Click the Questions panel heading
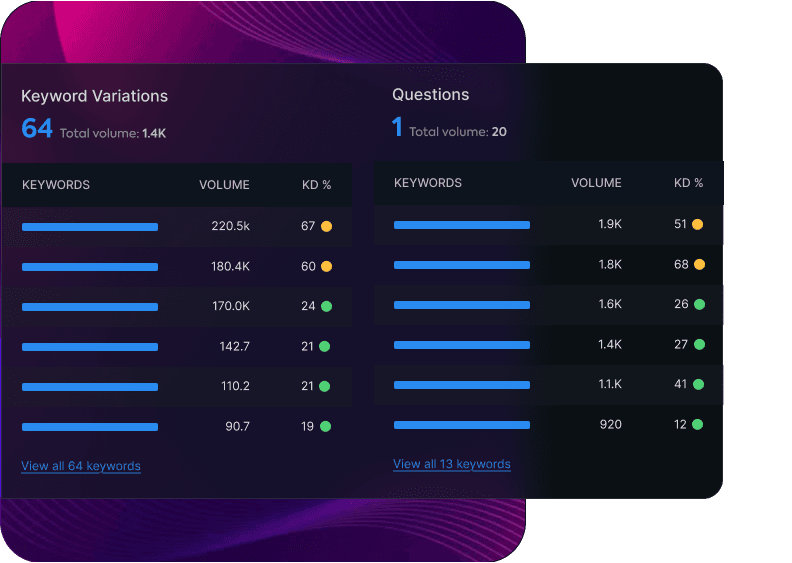Image resolution: width=792 pixels, height=563 pixels. 430,95
